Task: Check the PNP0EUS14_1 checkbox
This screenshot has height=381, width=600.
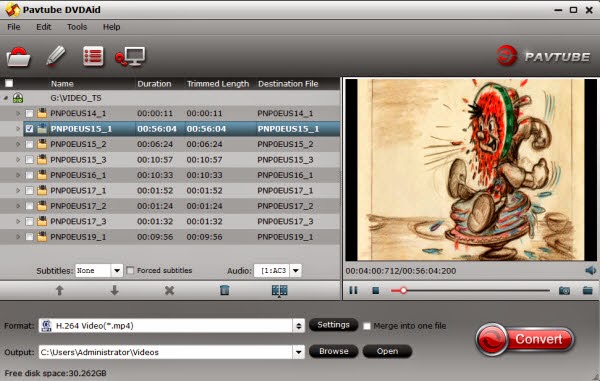Action: (29, 114)
